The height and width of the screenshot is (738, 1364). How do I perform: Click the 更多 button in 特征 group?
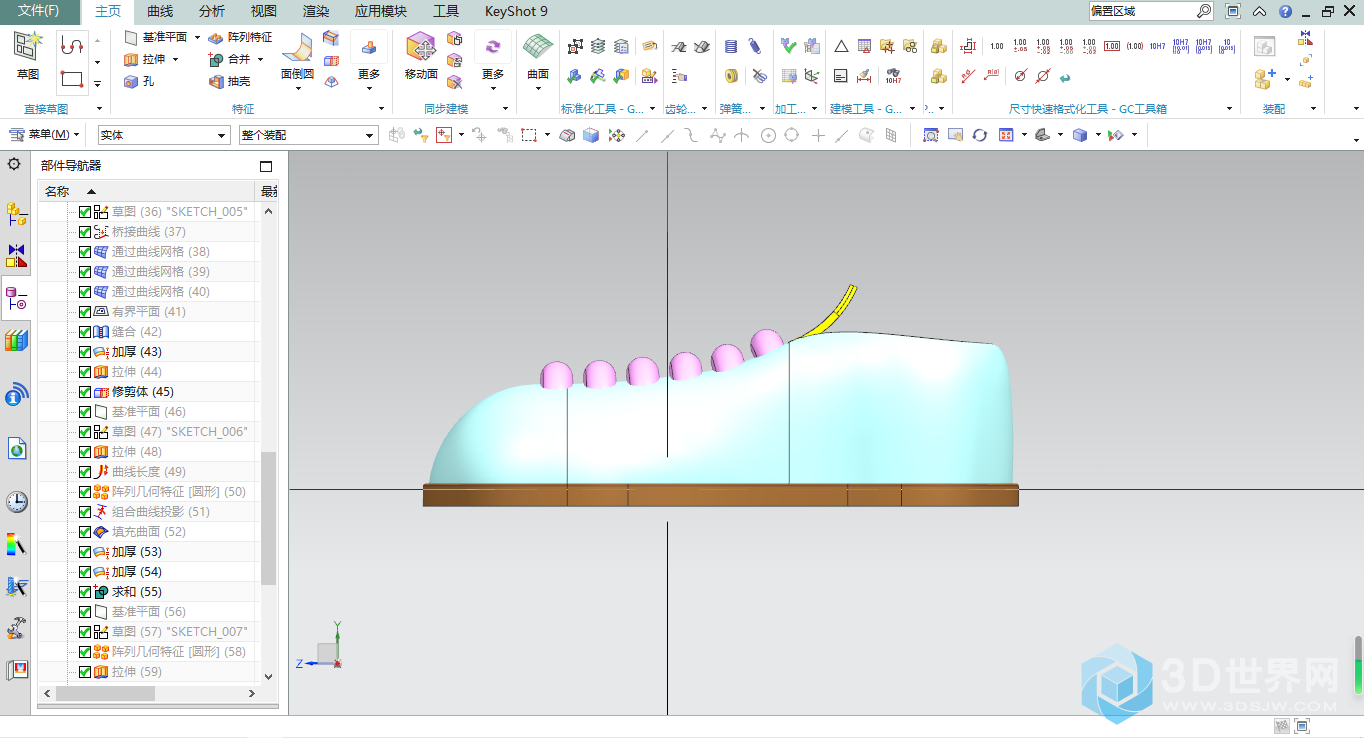(368, 58)
